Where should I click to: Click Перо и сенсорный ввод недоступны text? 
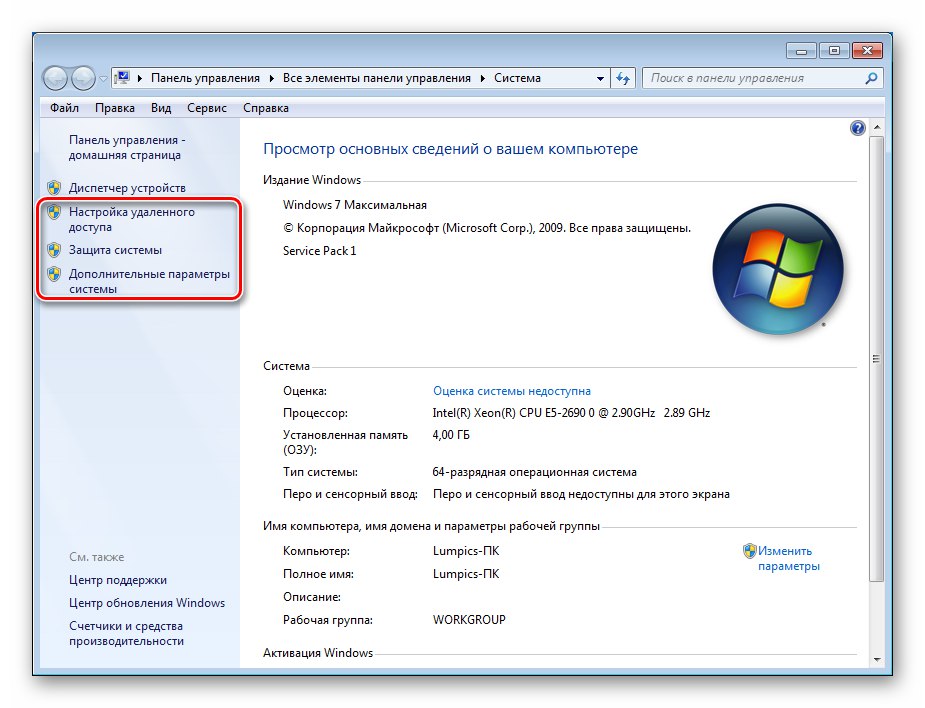coord(581,494)
